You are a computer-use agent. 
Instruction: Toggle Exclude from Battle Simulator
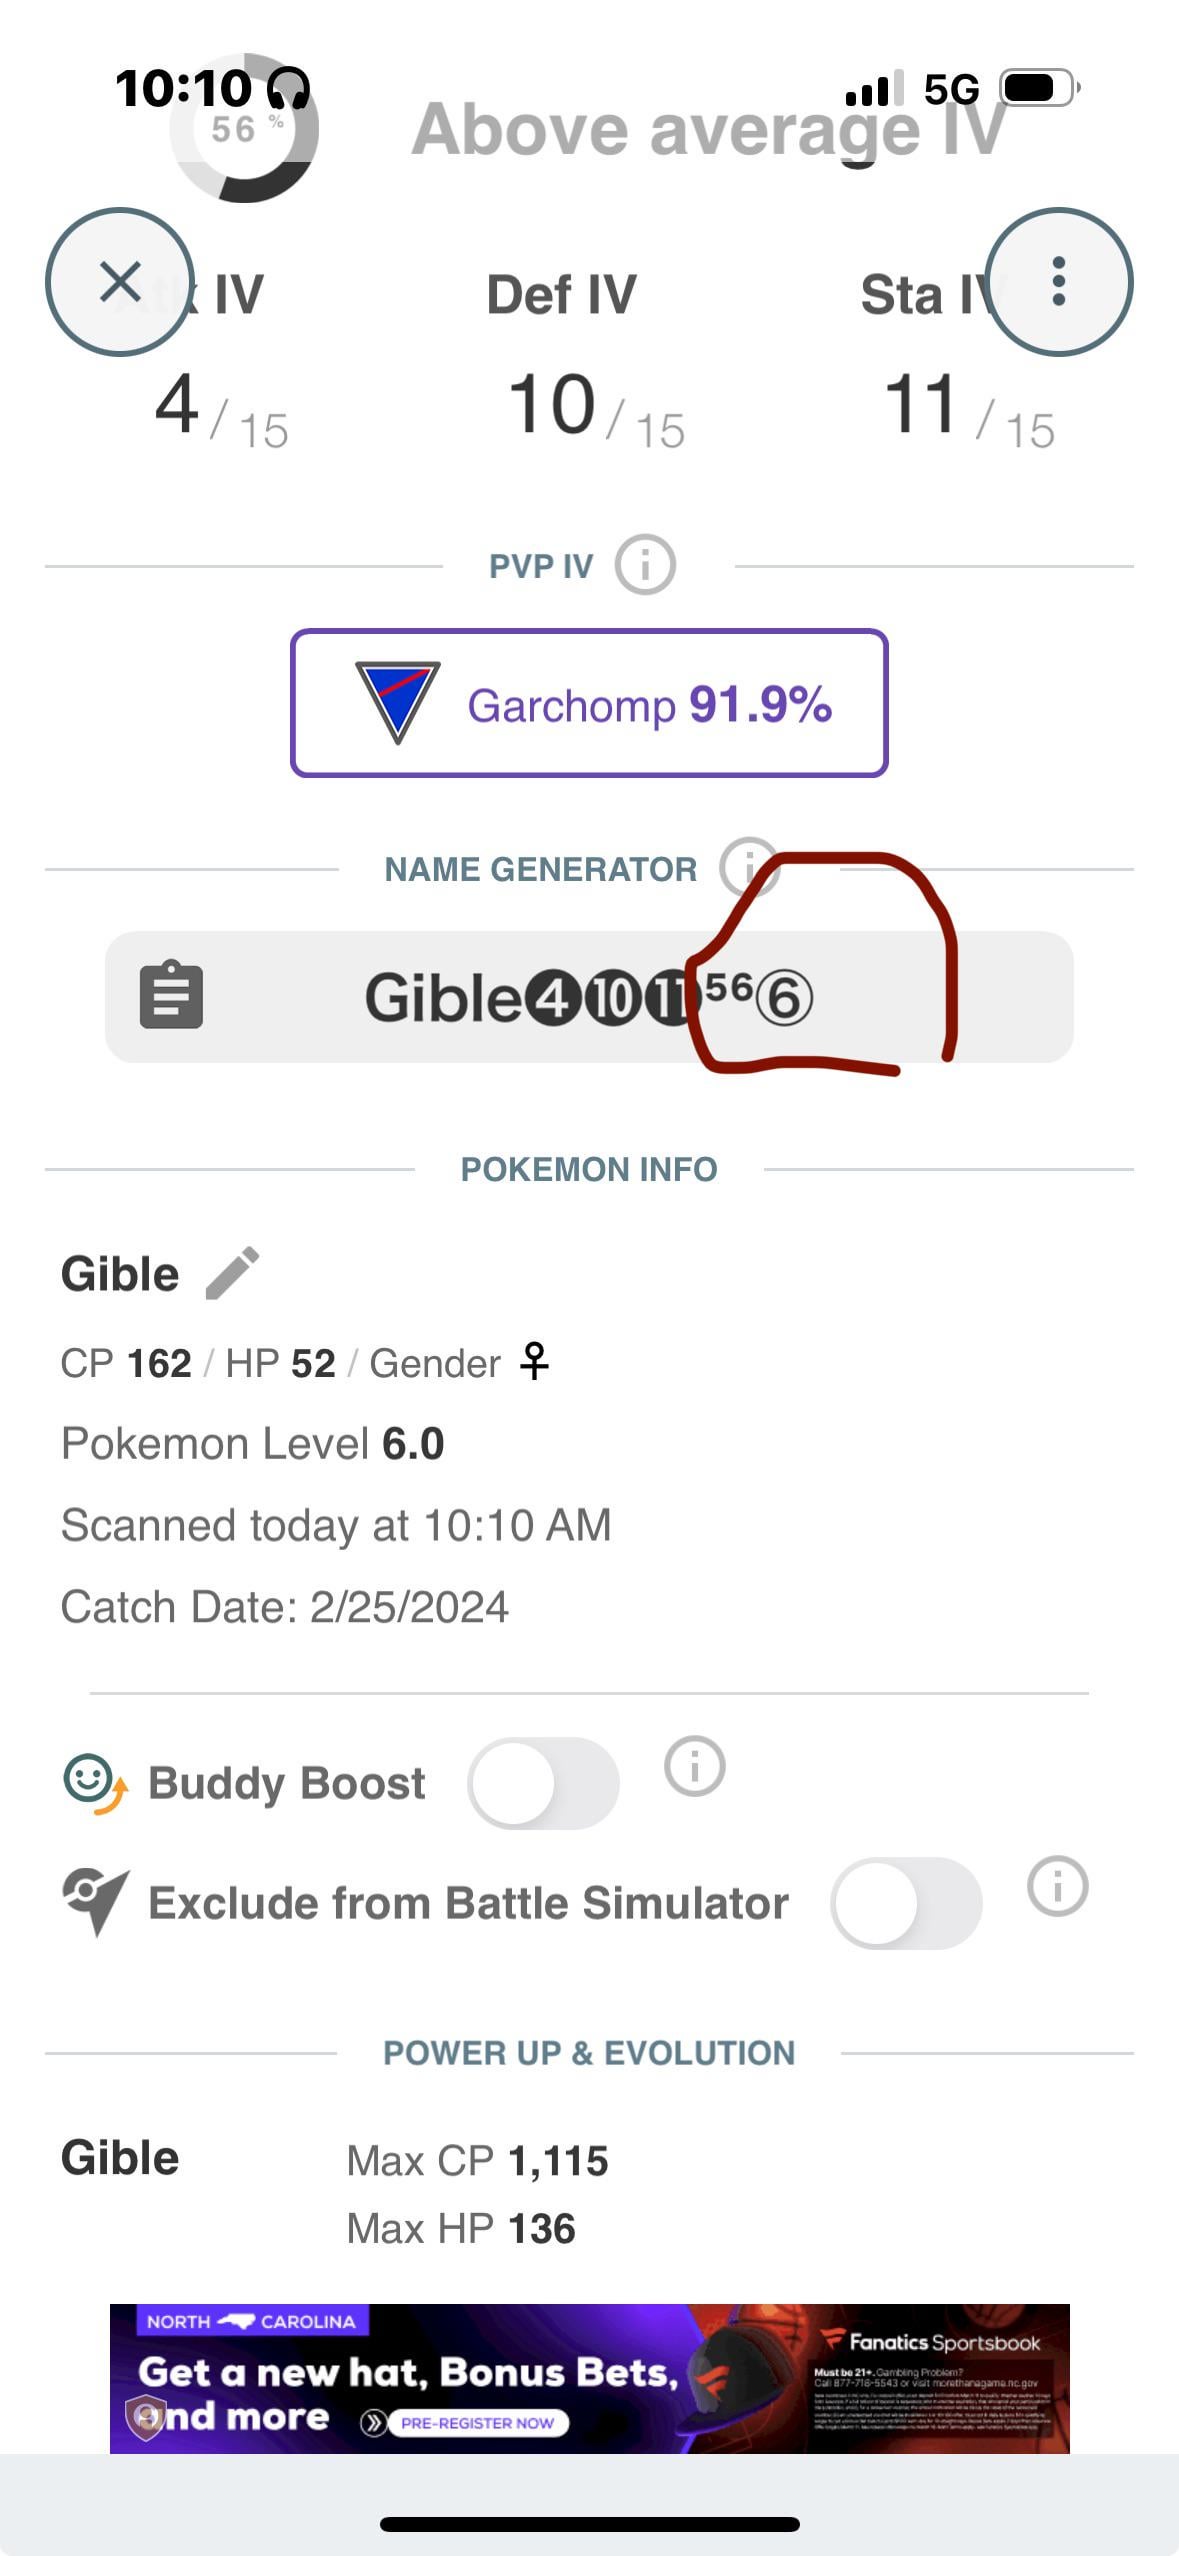tap(906, 1903)
